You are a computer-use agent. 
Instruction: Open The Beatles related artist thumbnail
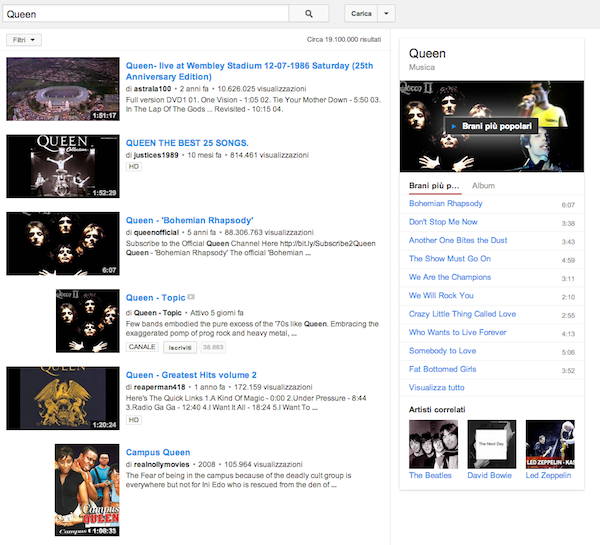coord(433,444)
